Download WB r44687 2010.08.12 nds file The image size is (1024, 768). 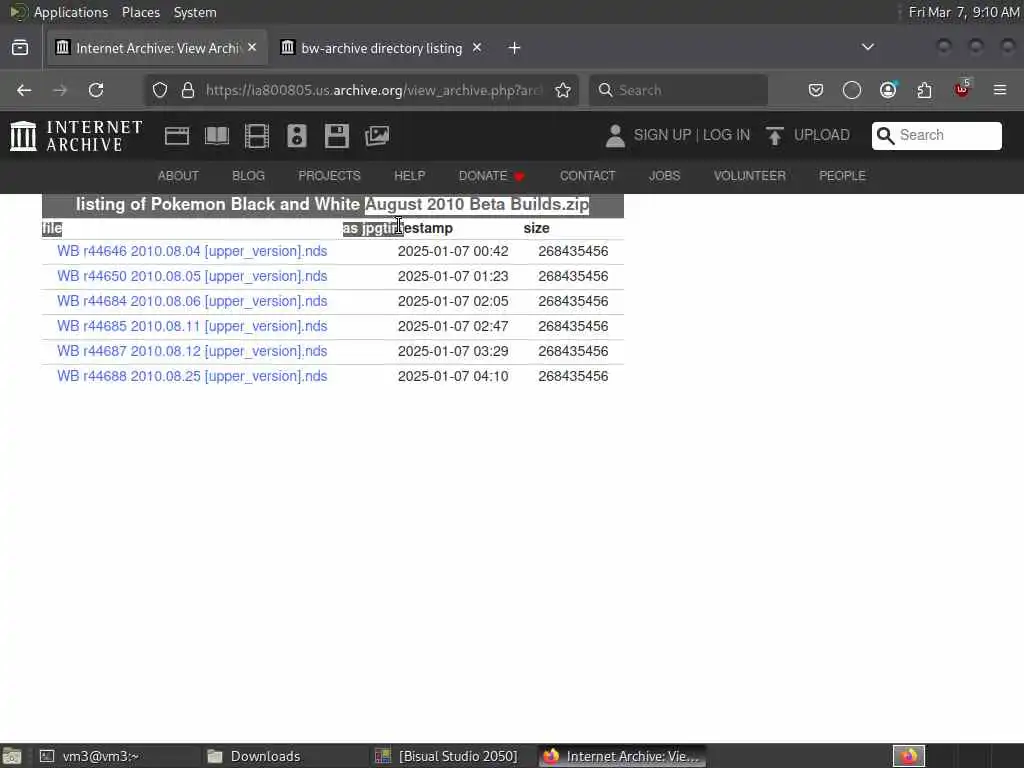[x=192, y=351]
